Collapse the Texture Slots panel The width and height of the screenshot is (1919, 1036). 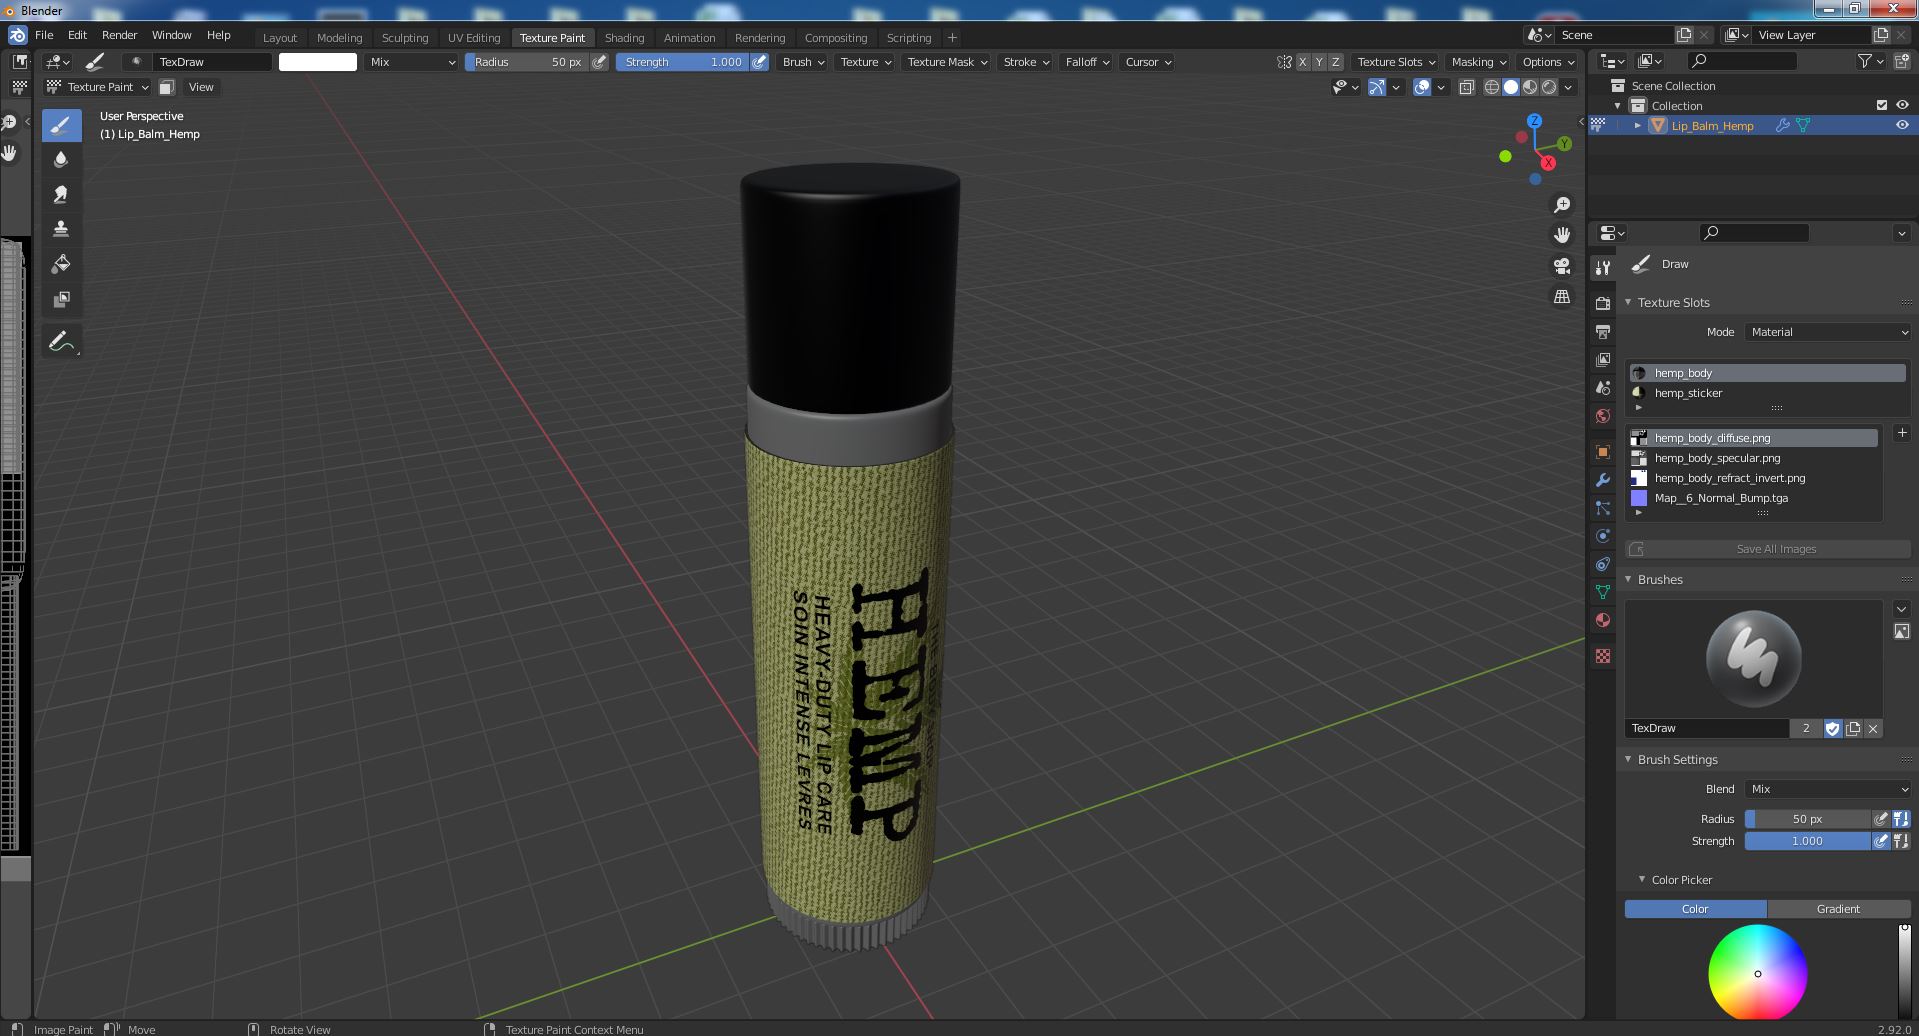[x=1628, y=302]
